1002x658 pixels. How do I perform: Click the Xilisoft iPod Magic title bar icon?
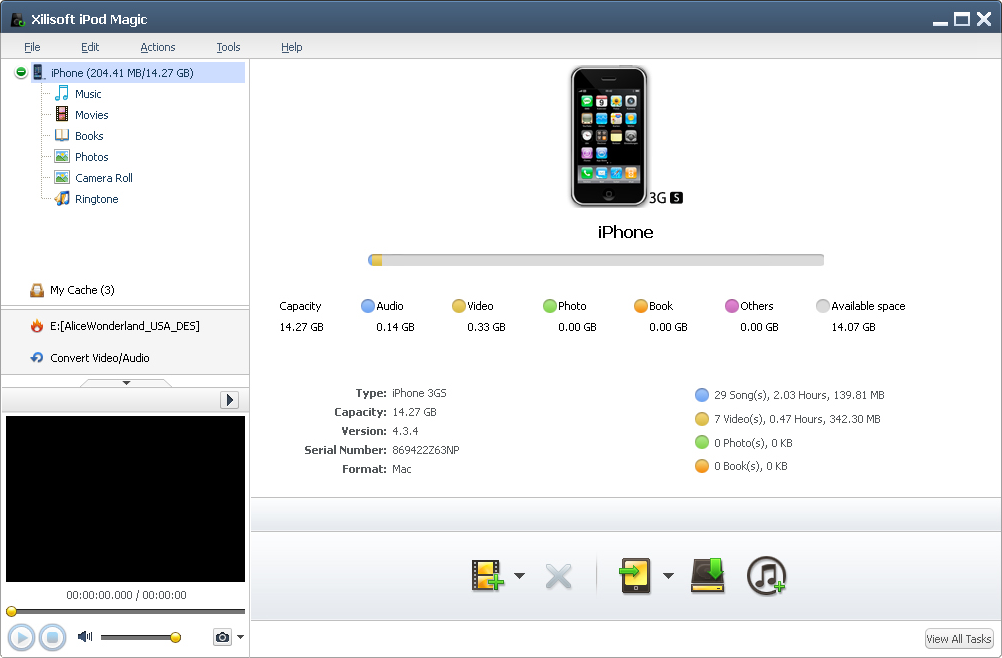point(17,19)
